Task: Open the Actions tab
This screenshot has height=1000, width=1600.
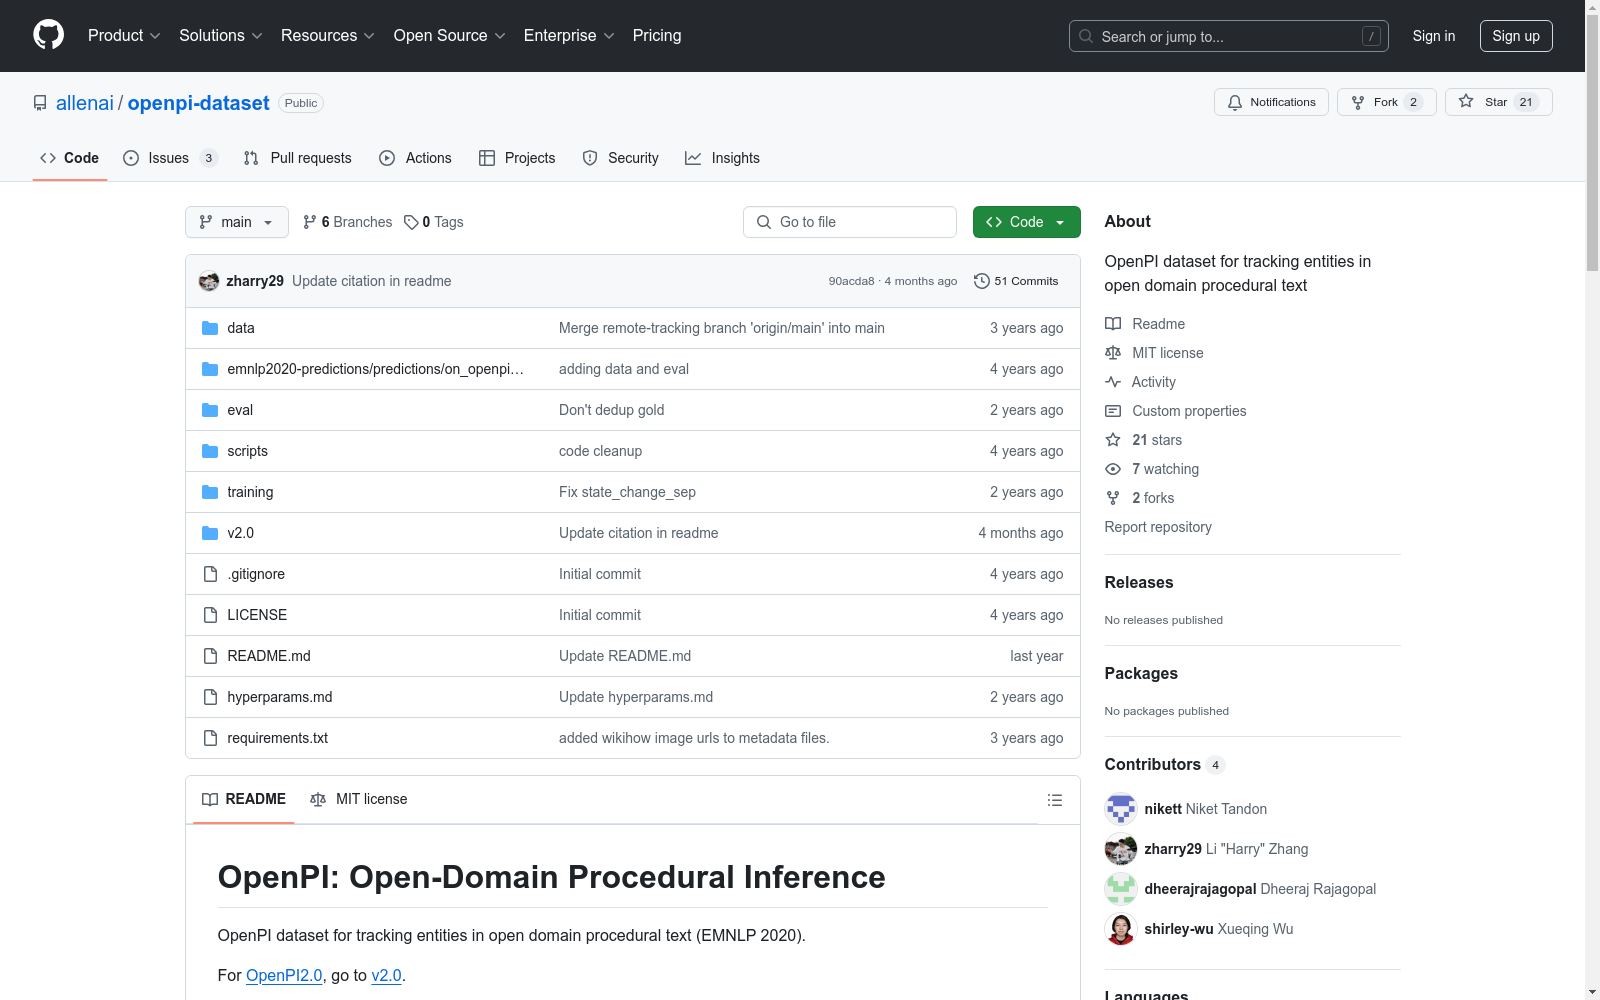Action: point(416,158)
